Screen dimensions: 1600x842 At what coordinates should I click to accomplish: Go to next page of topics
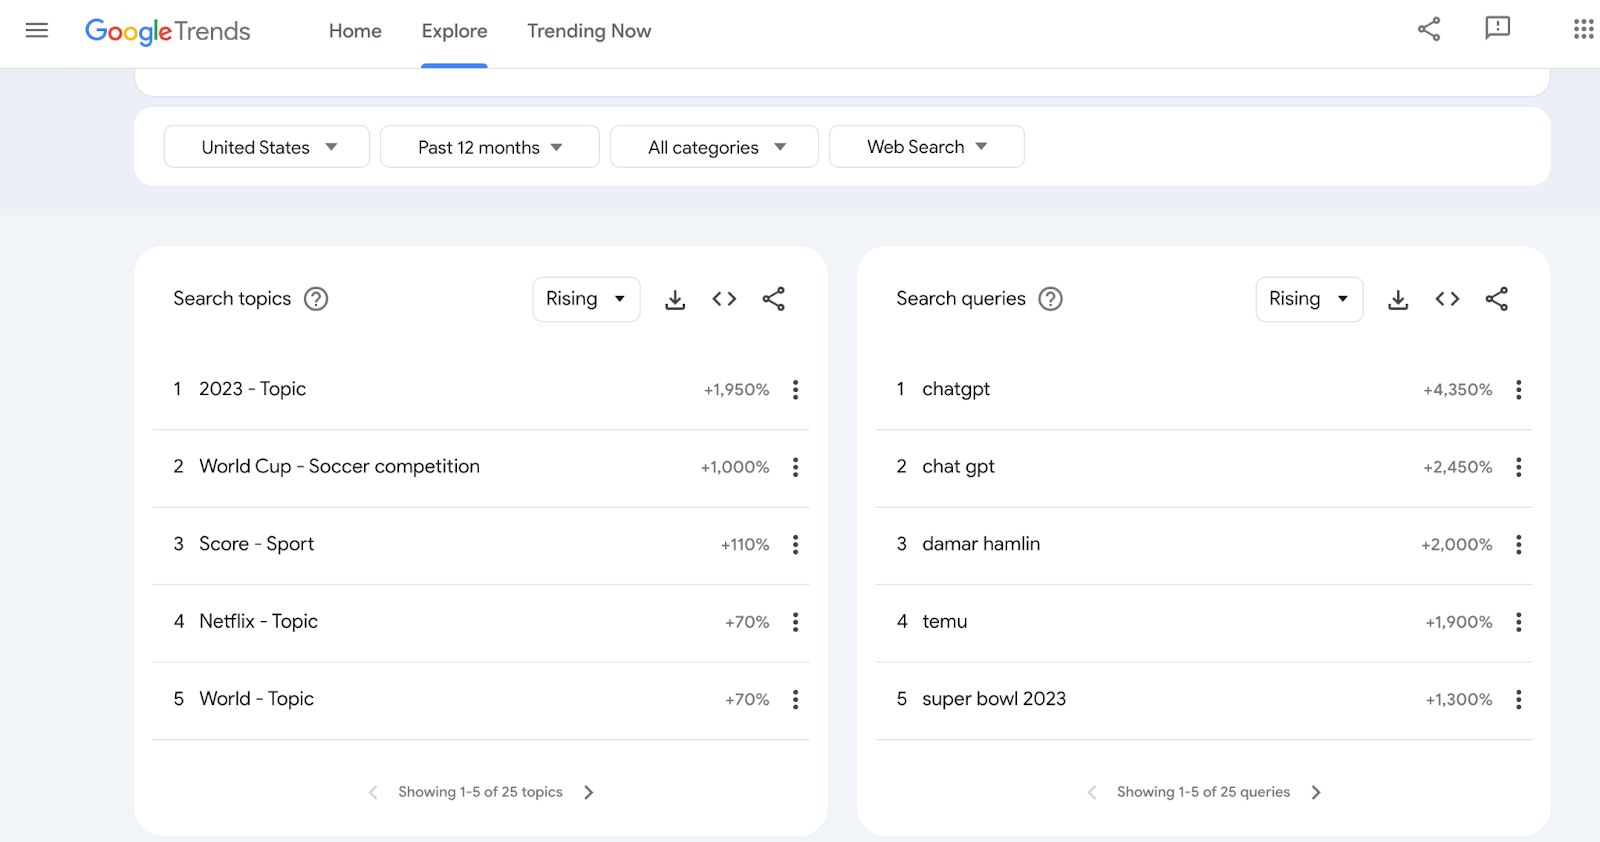pos(589,792)
